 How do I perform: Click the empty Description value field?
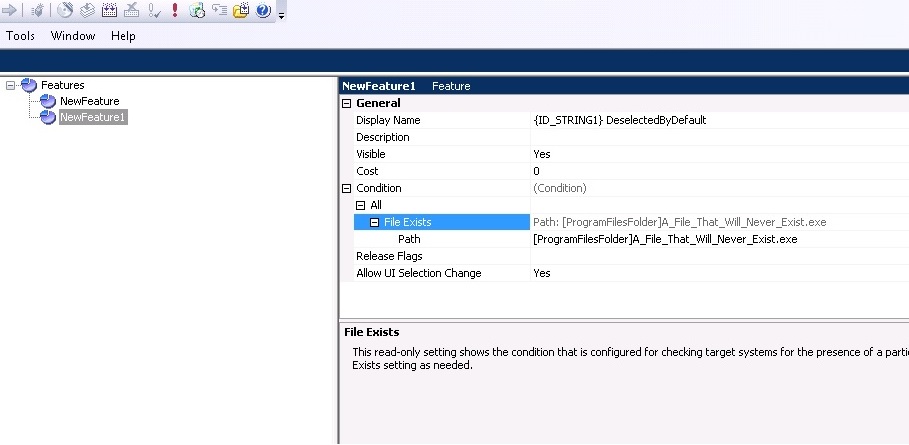point(719,137)
